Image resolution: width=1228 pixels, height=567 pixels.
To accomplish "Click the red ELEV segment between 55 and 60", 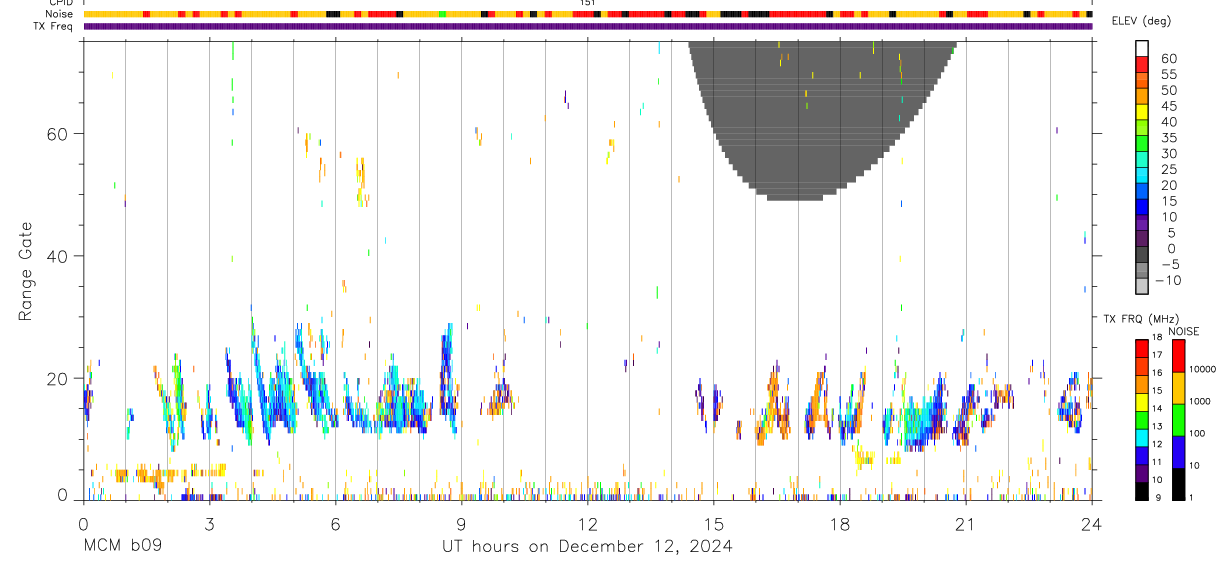I will coord(1142,64).
